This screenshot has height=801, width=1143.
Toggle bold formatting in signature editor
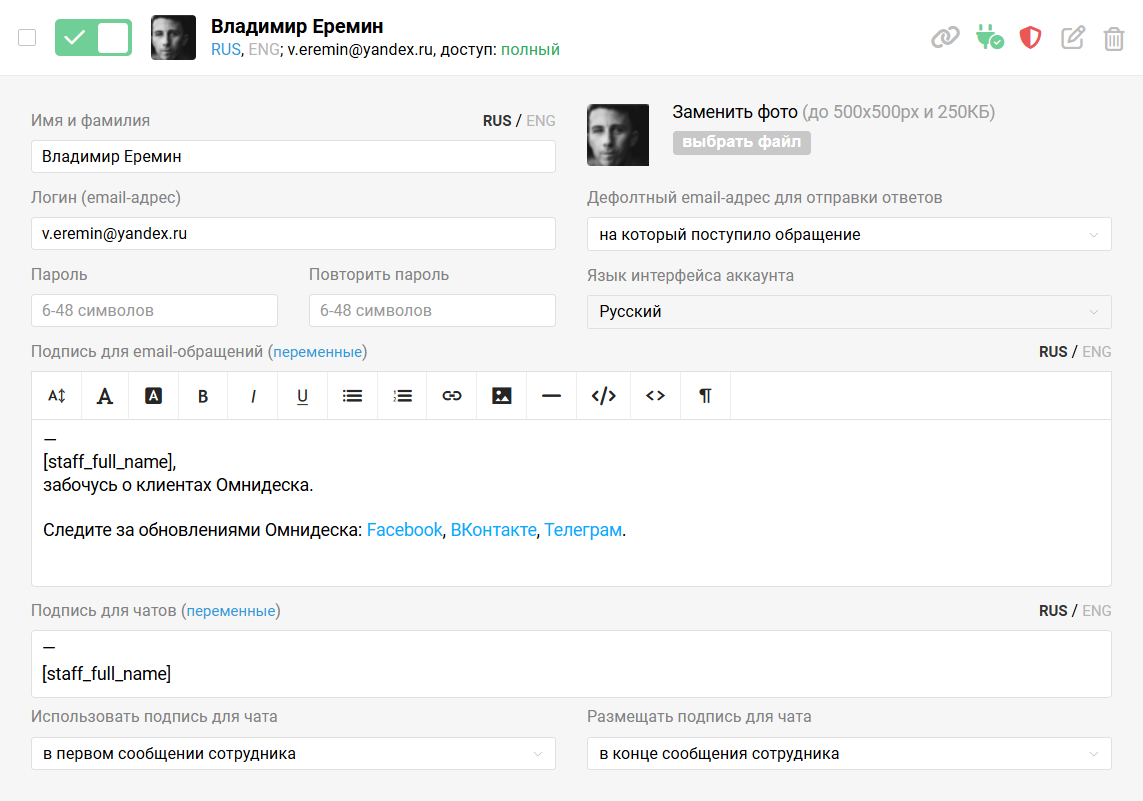pyautogui.click(x=203, y=396)
